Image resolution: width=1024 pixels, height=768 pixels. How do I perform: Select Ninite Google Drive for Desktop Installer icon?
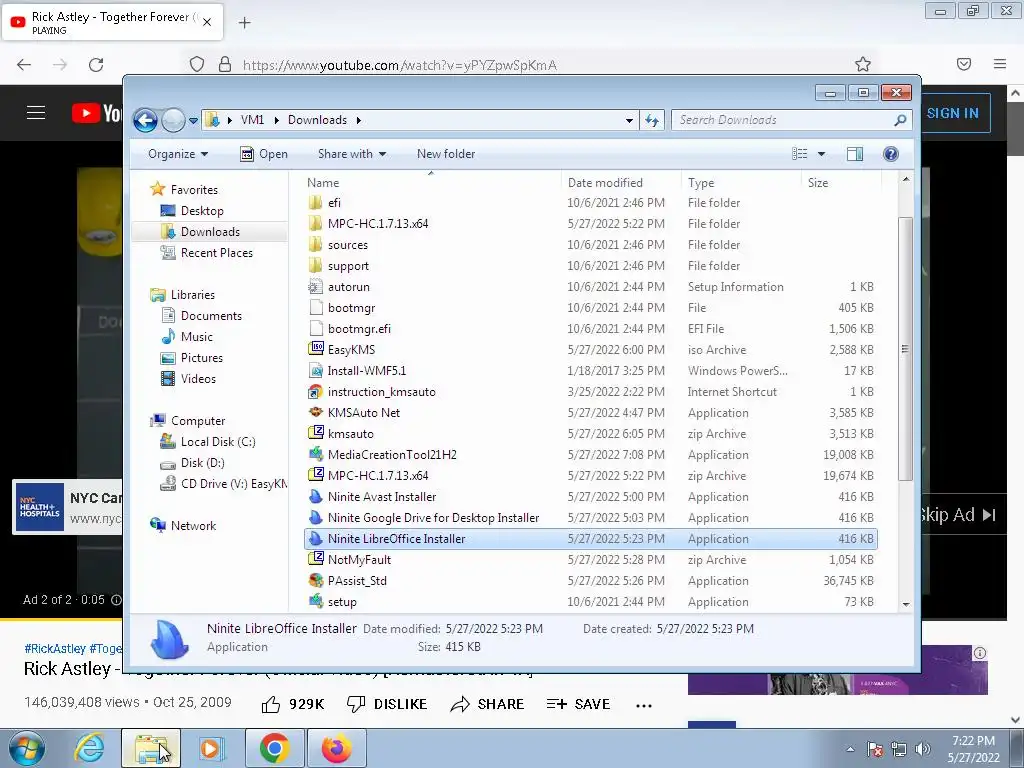[316, 518]
